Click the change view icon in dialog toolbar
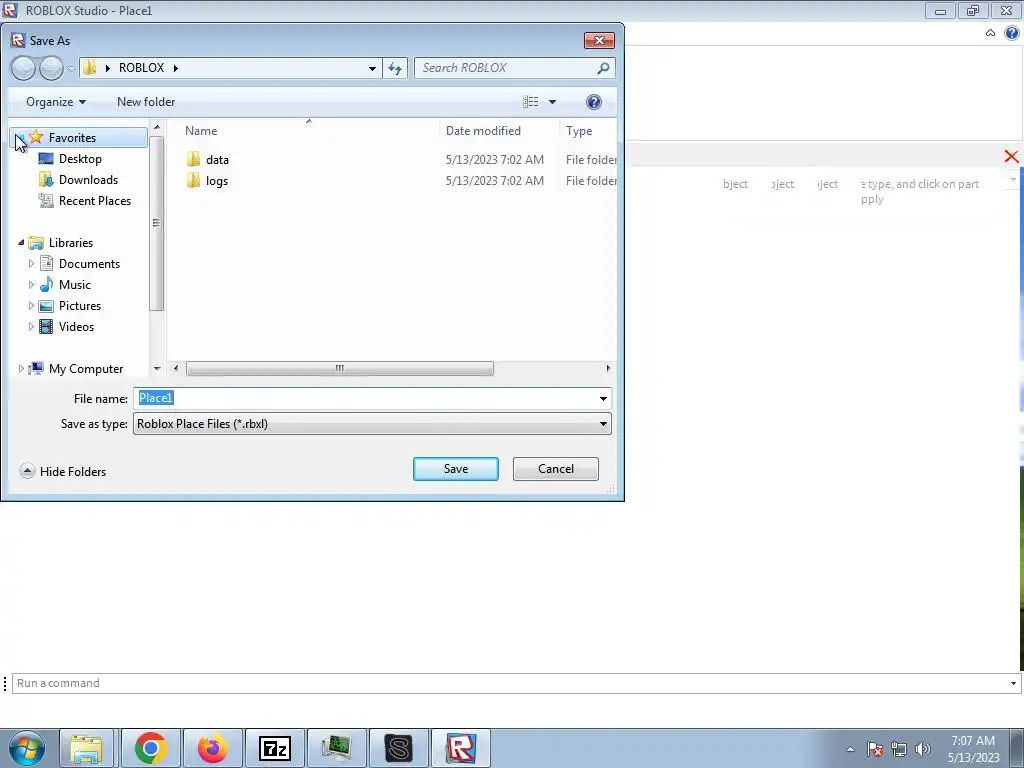This screenshot has height=768, width=1024. 530,102
